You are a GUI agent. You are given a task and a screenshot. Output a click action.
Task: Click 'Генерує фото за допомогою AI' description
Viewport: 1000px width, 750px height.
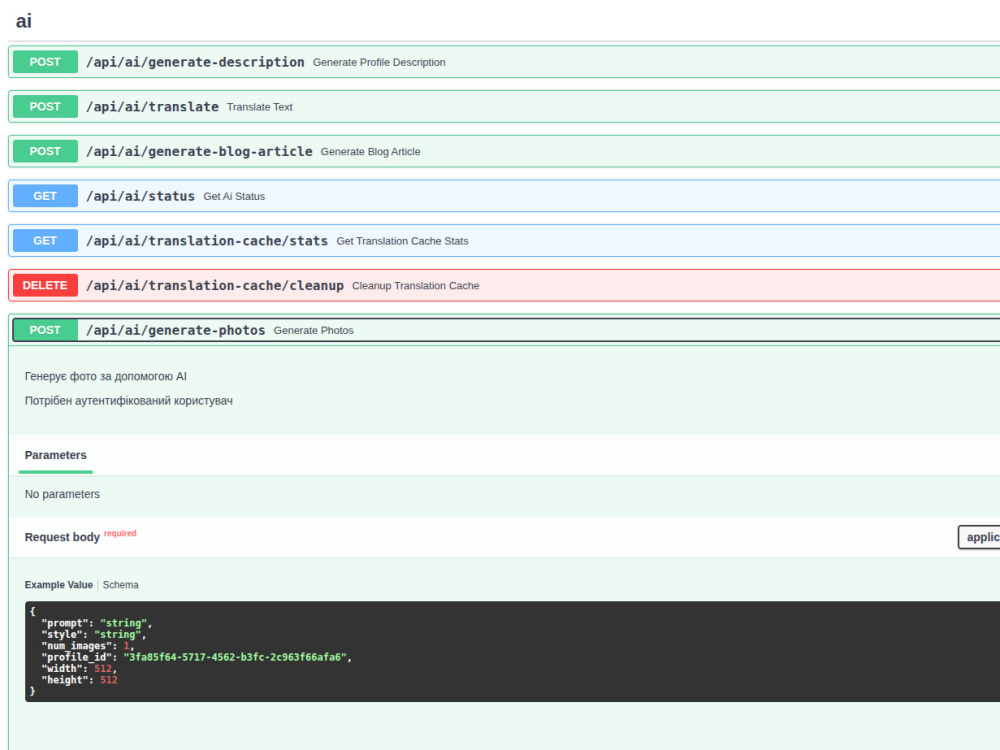(106, 376)
